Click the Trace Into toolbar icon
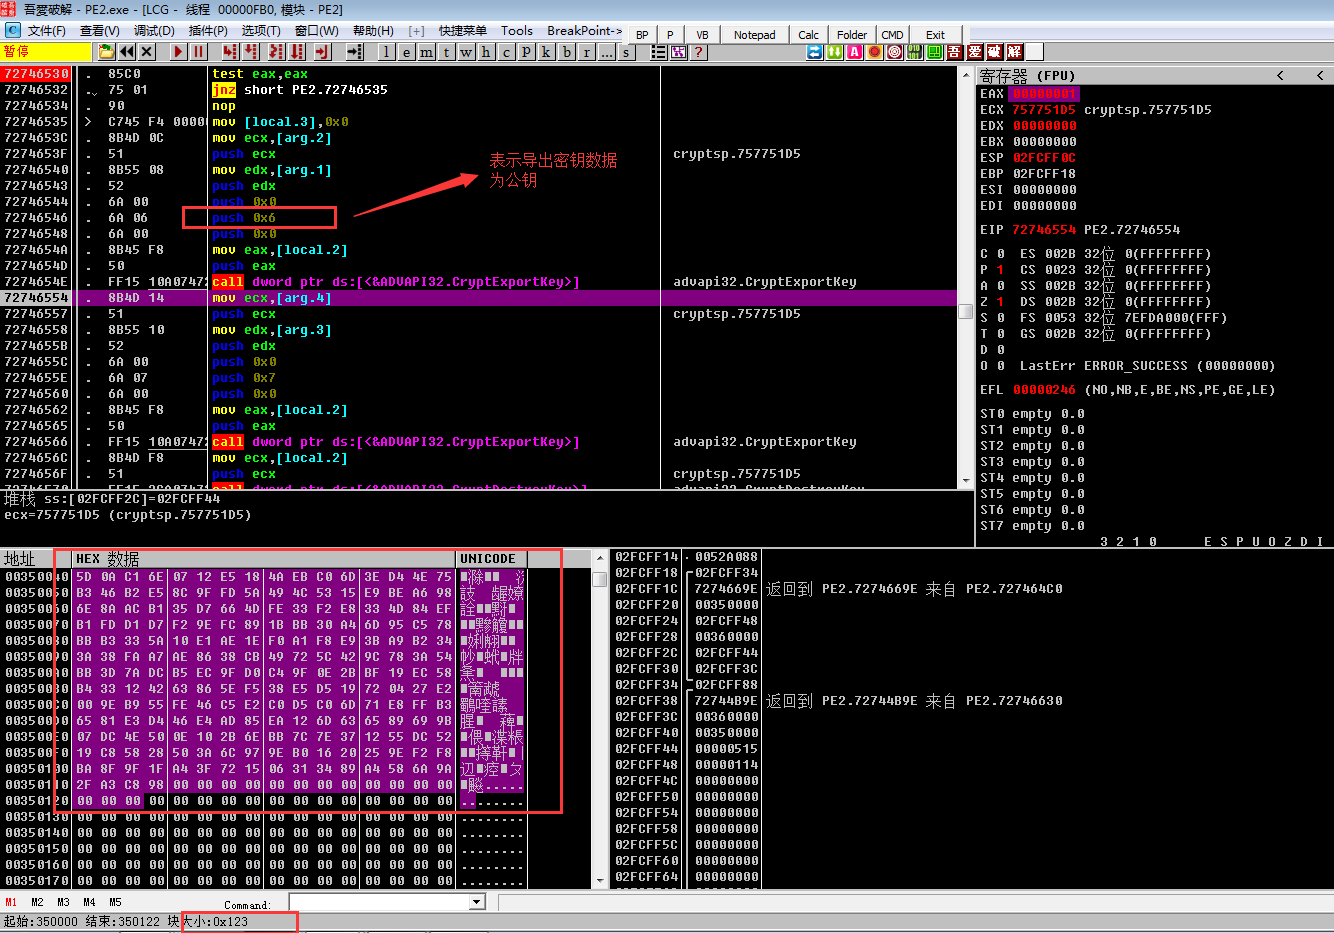The image size is (1334, 933). pos(276,52)
